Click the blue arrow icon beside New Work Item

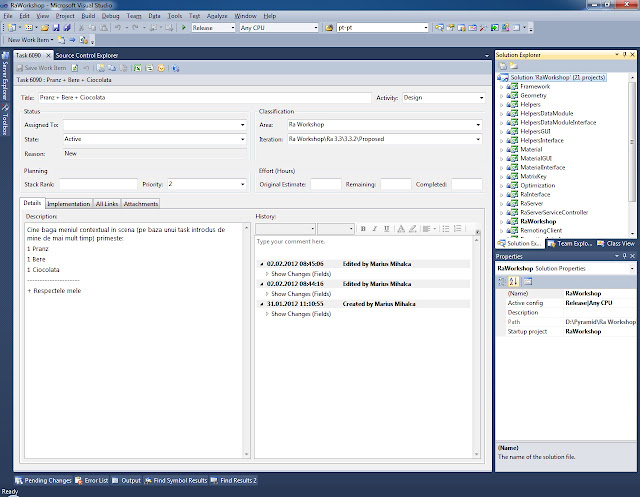72,40
